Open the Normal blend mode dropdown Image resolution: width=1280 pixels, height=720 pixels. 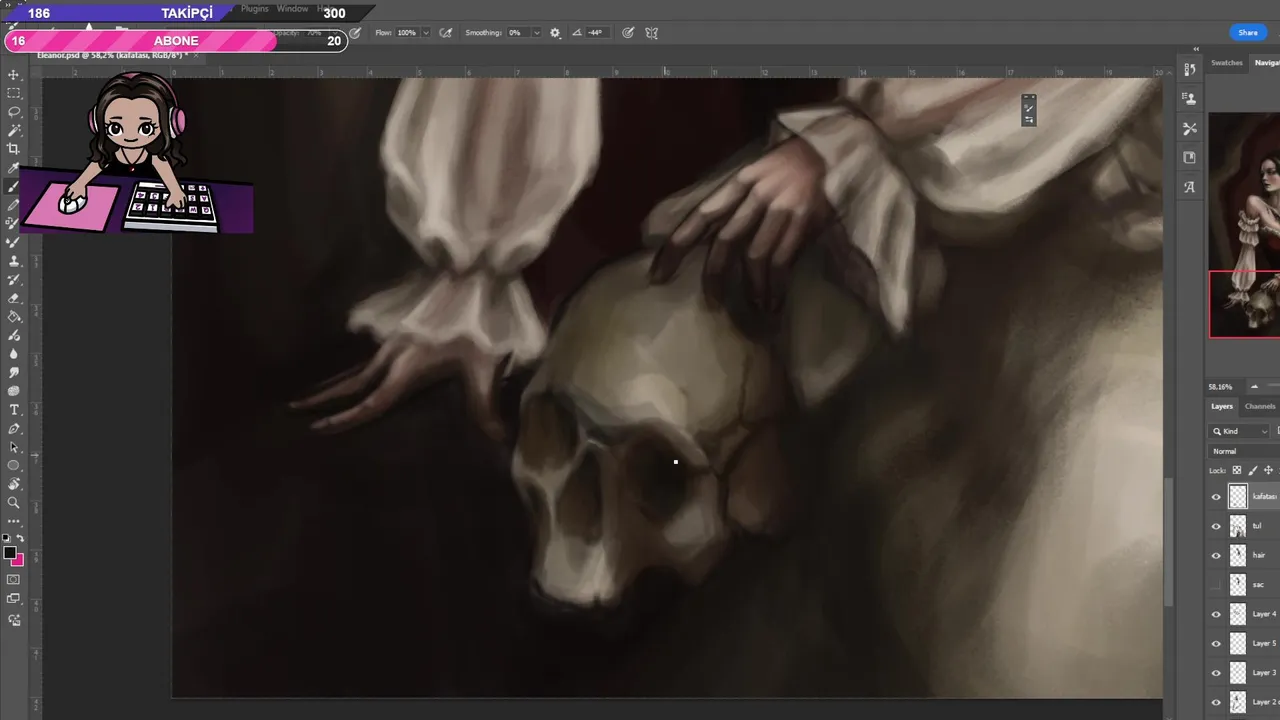click(x=1244, y=451)
